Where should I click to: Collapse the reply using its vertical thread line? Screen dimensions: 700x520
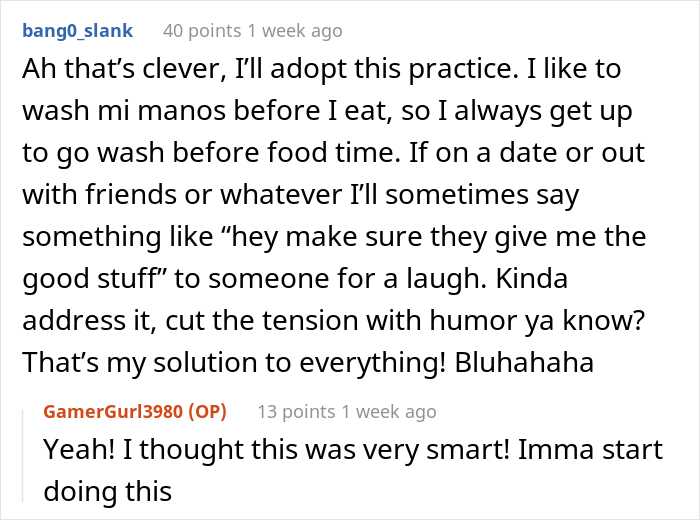23,456
